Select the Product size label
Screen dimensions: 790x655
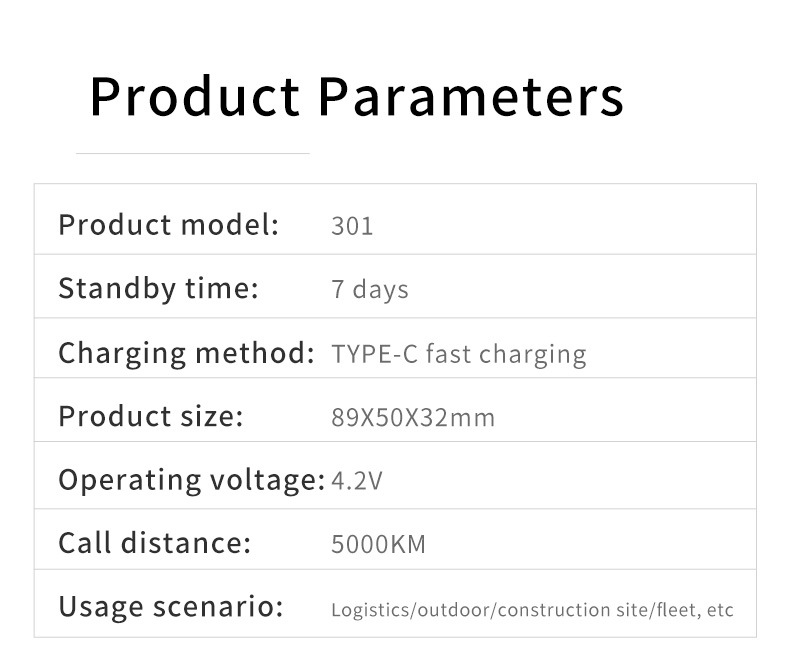point(151,416)
